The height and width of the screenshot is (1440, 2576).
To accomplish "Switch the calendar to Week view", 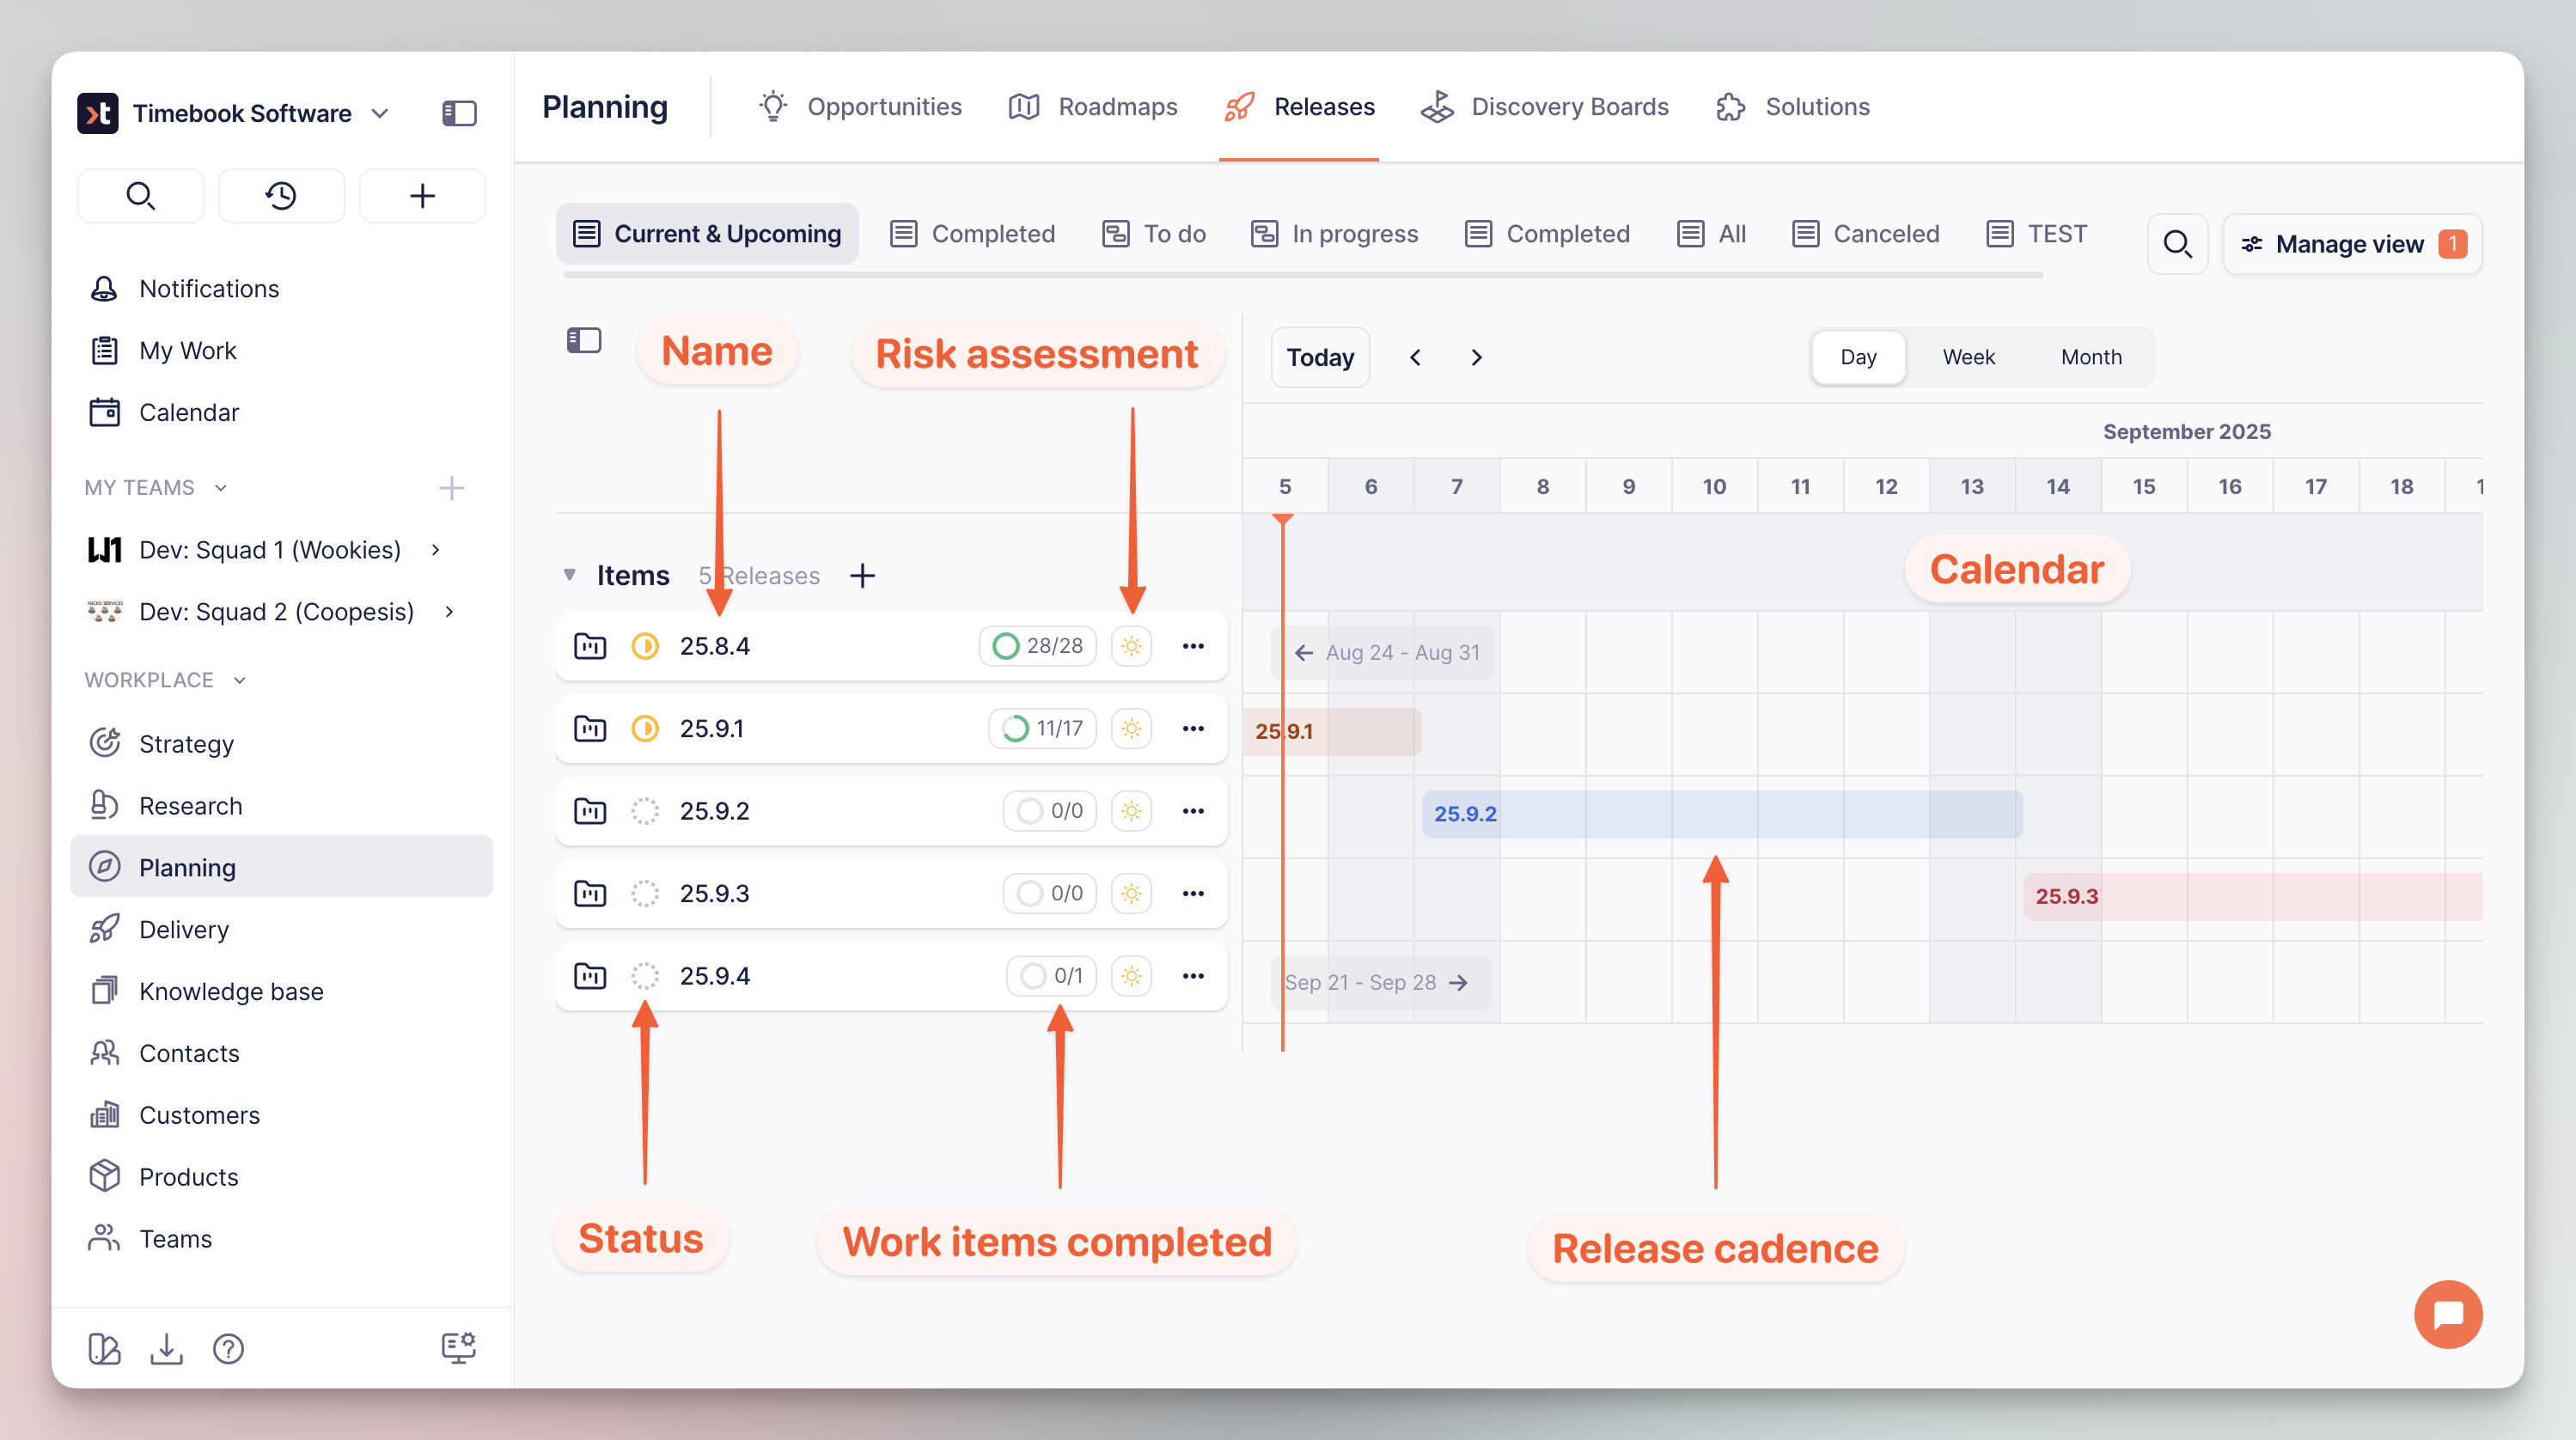I will tap(1967, 357).
